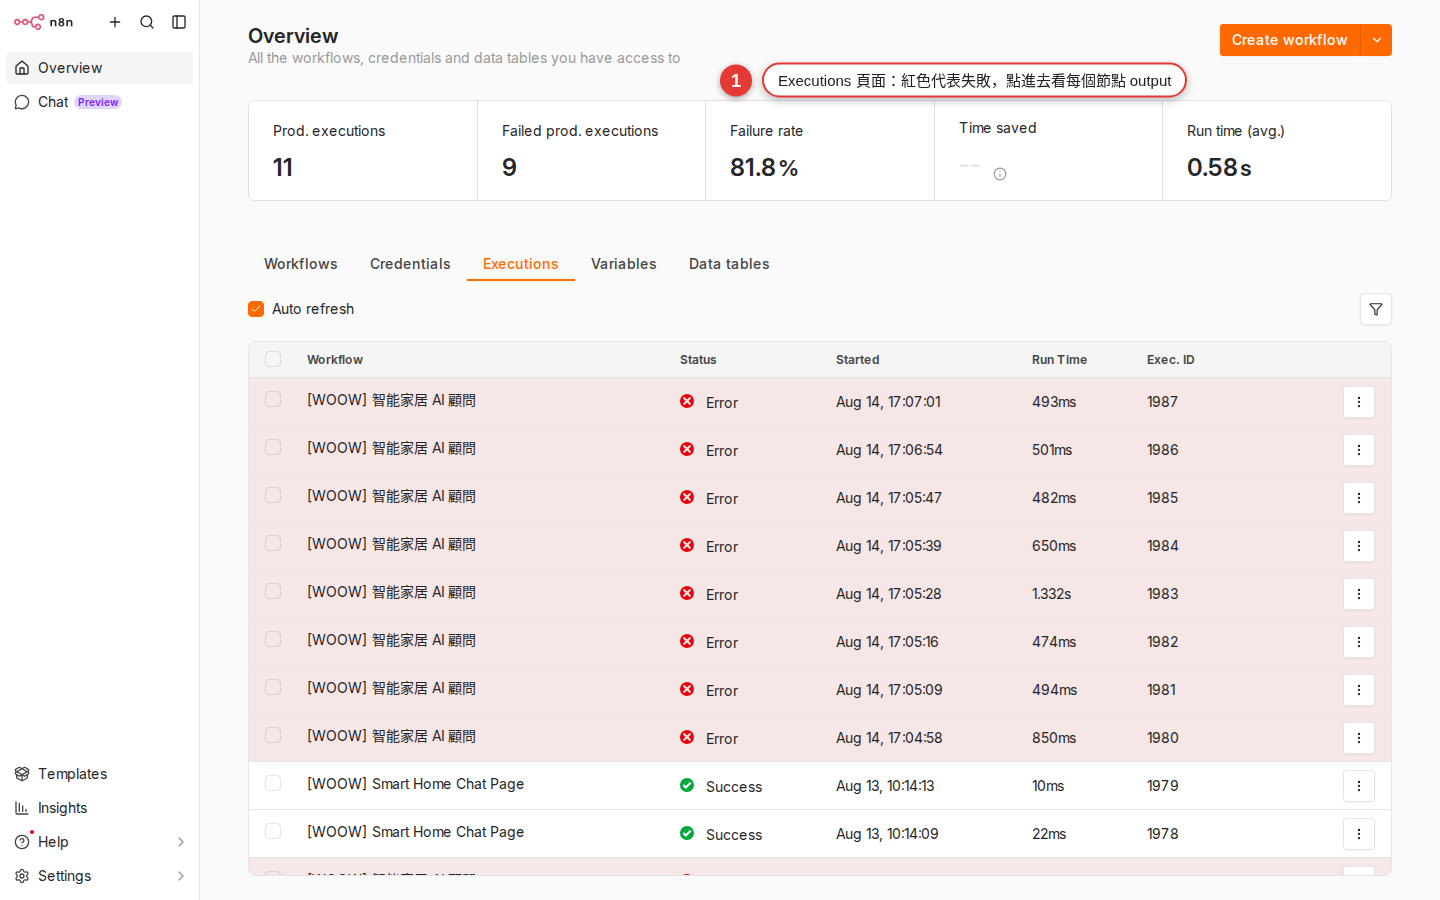Viewport: 1440px width, 900px height.
Task: Select checkbox for execution 1985
Action: coord(273,495)
